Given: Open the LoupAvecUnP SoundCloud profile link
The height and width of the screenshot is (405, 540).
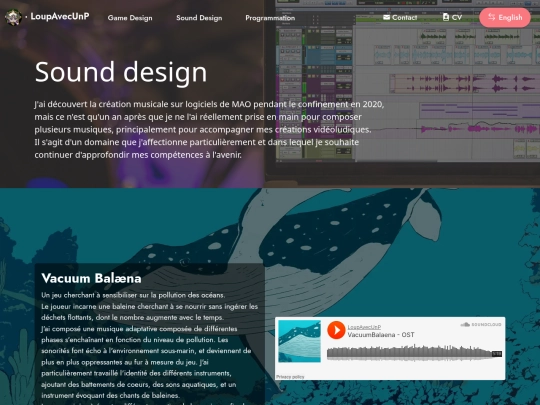Looking at the screenshot, I should (x=364, y=327).
